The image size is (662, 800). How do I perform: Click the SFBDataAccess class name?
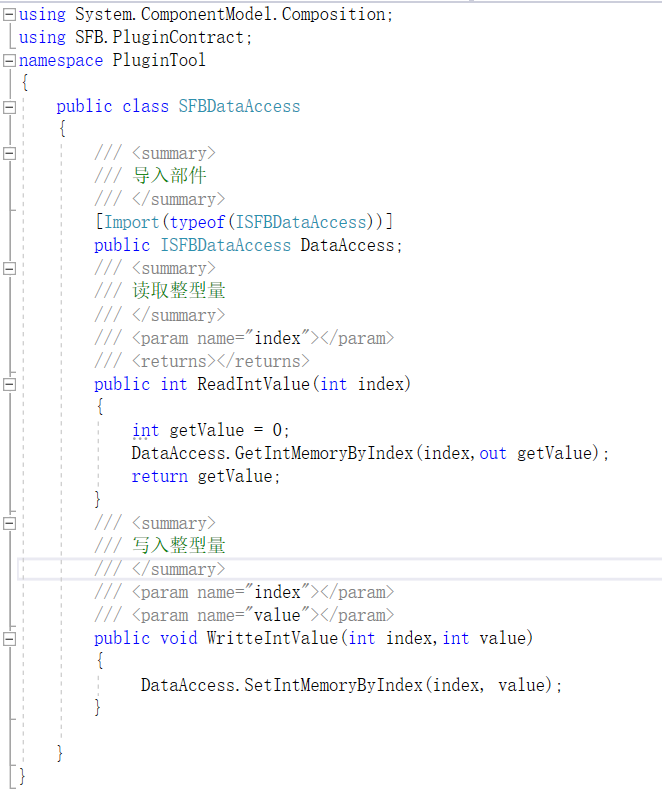point(239,107)
